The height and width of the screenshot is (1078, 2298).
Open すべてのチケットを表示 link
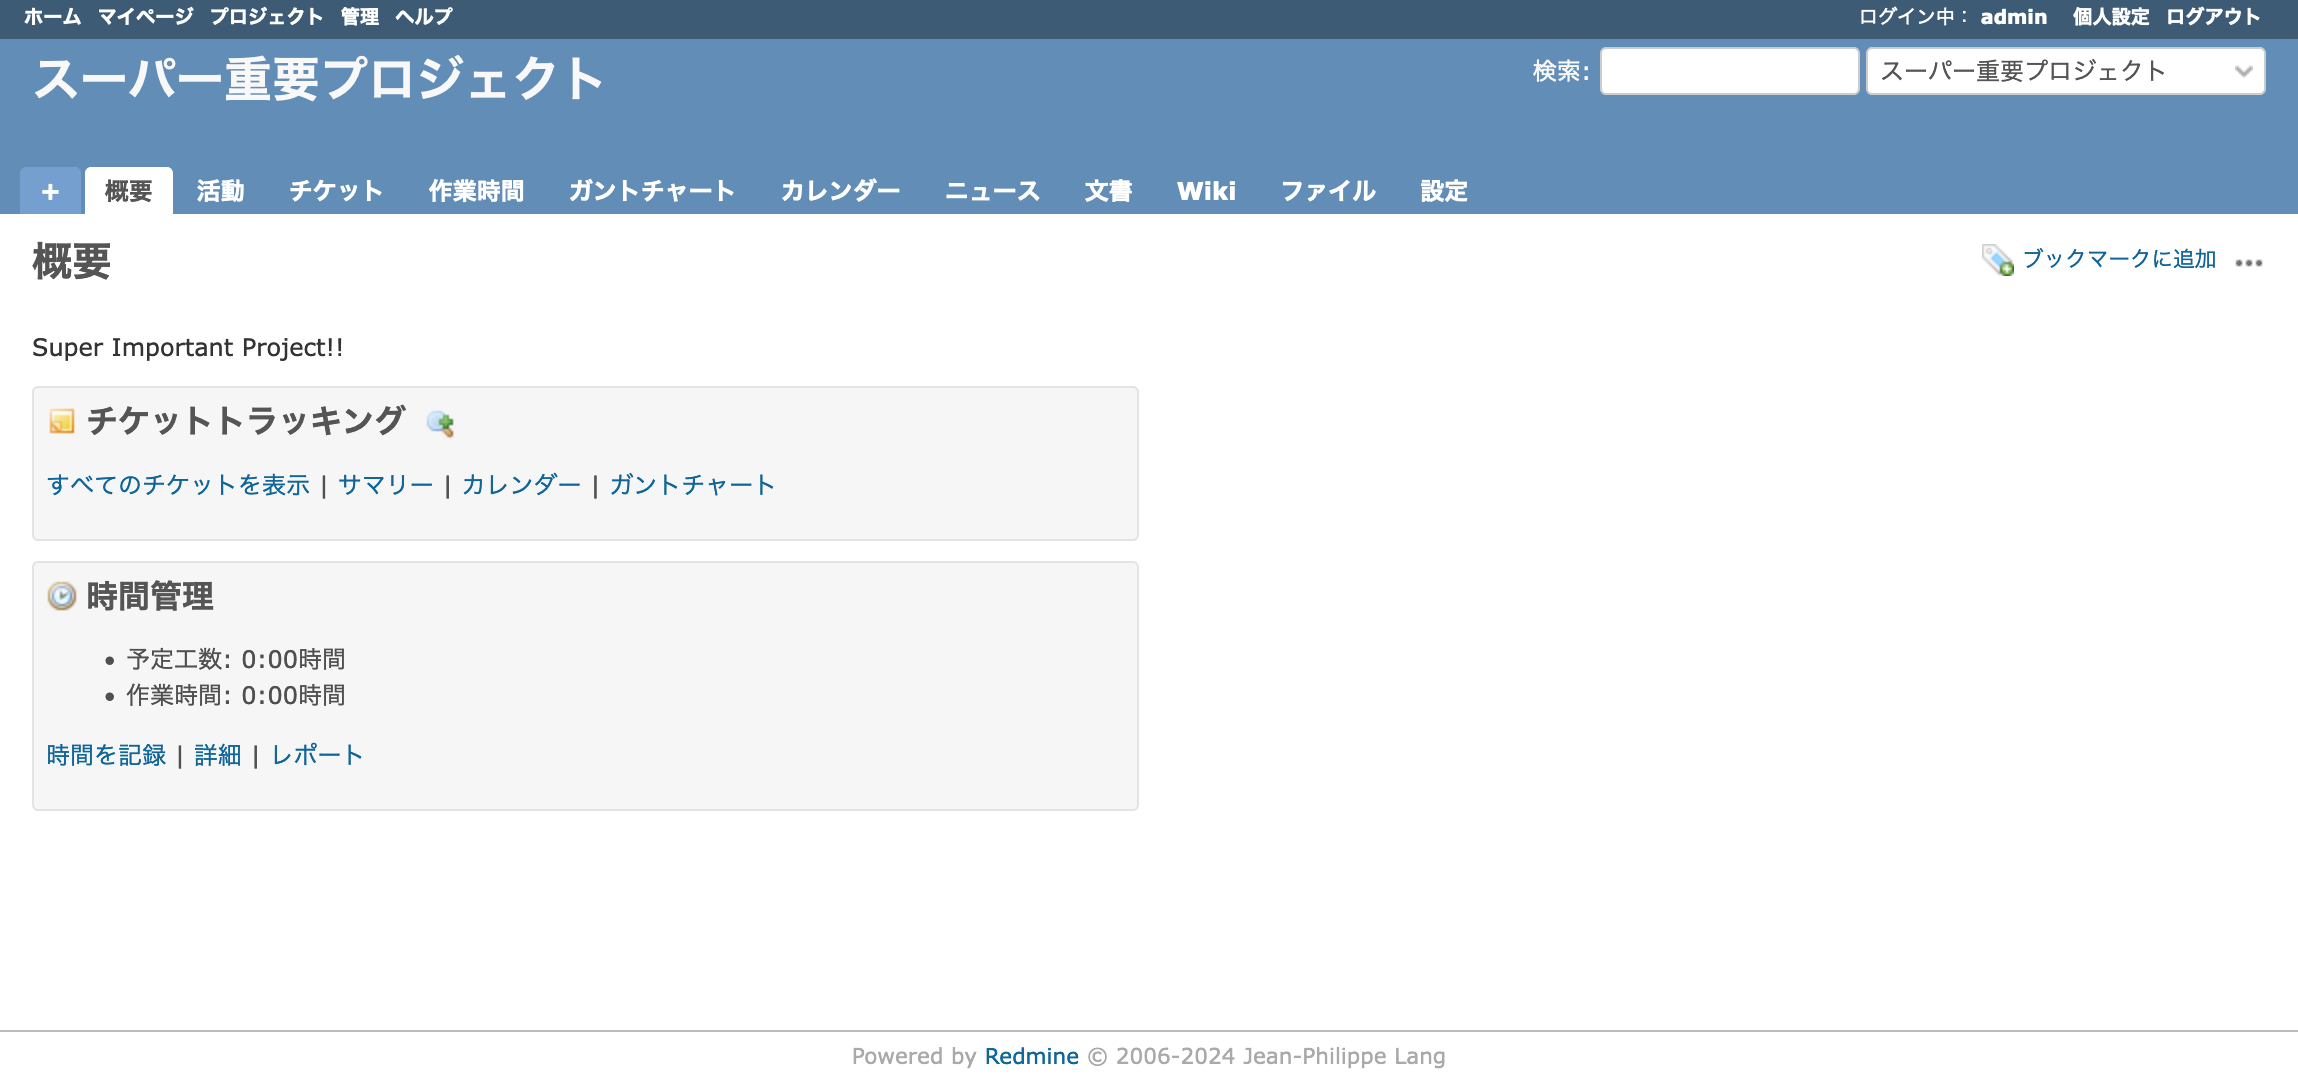coord(179,484)
